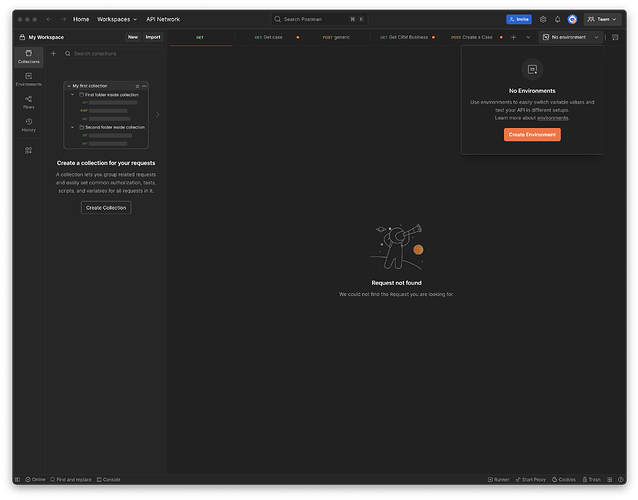
Task: Click the Create Environment button
Action: click(532, 135)
